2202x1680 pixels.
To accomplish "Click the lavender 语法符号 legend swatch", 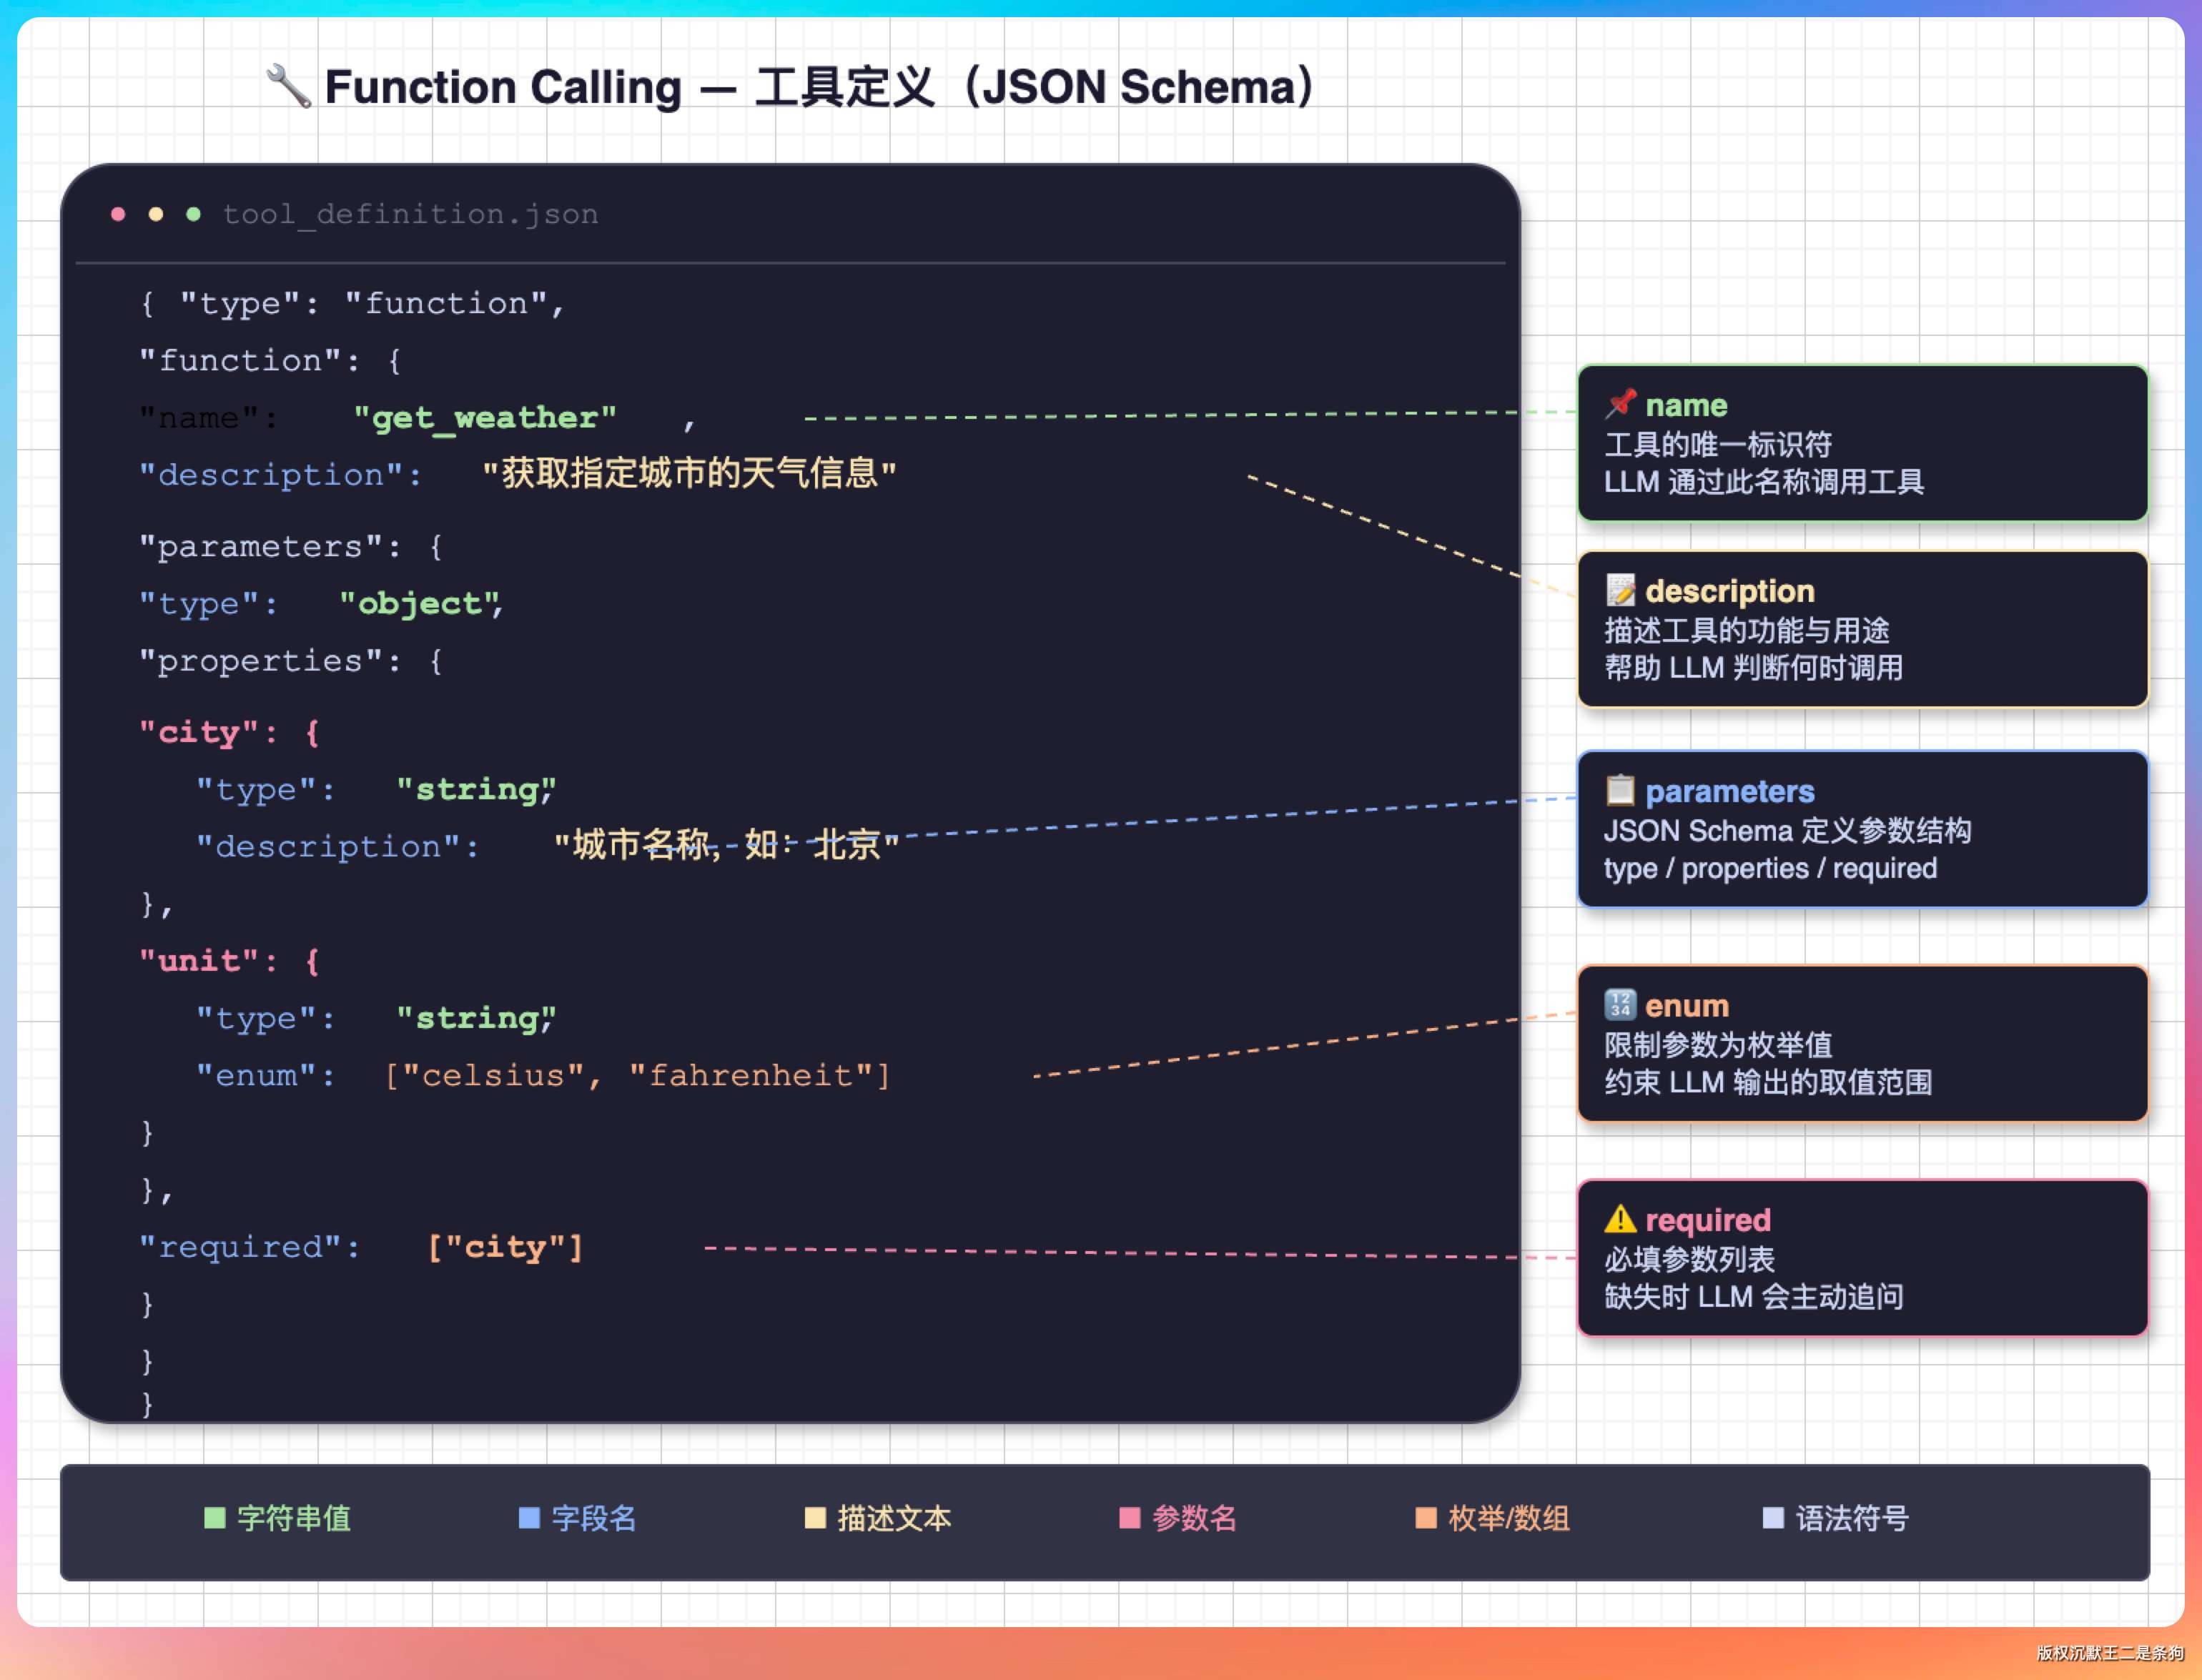I will coord(1773,1518).
